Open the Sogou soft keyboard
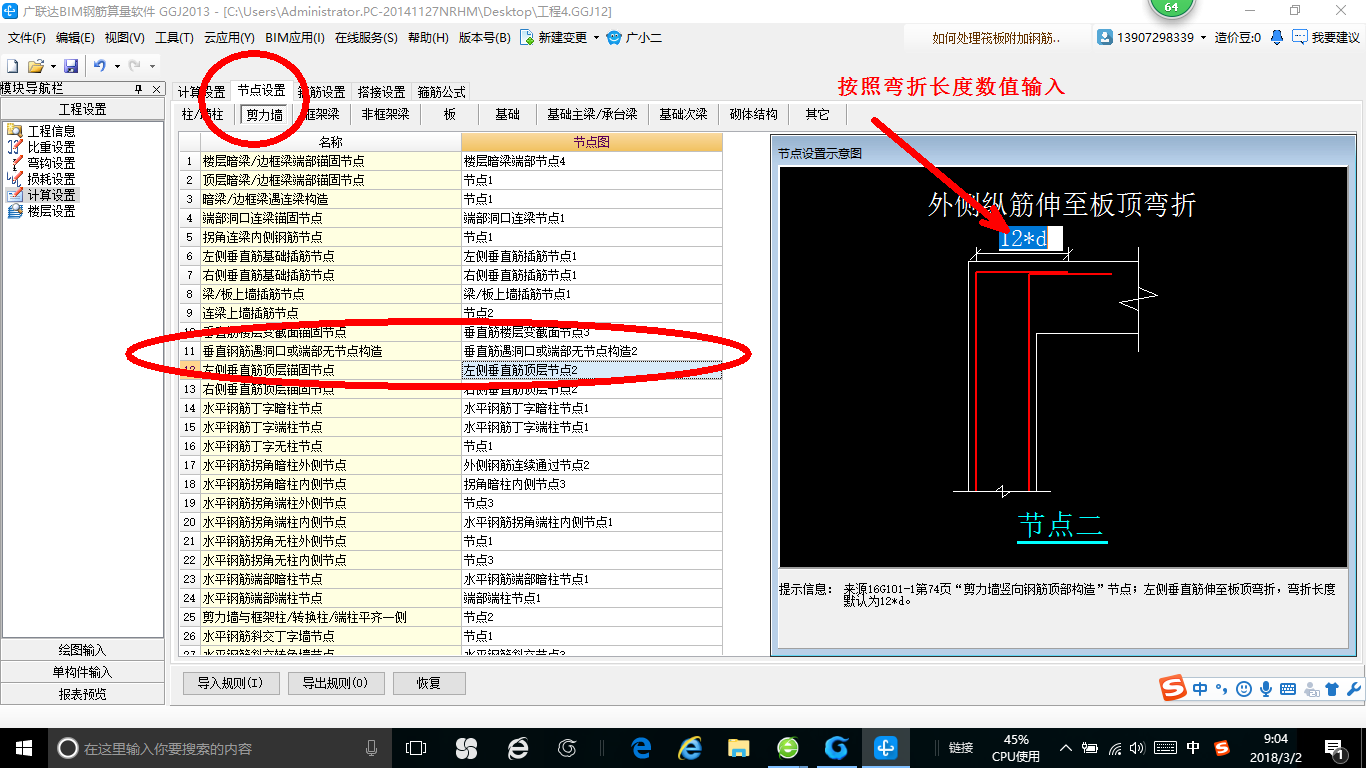This screenshot has width=1366, height=768. [x=1287, y=689]
